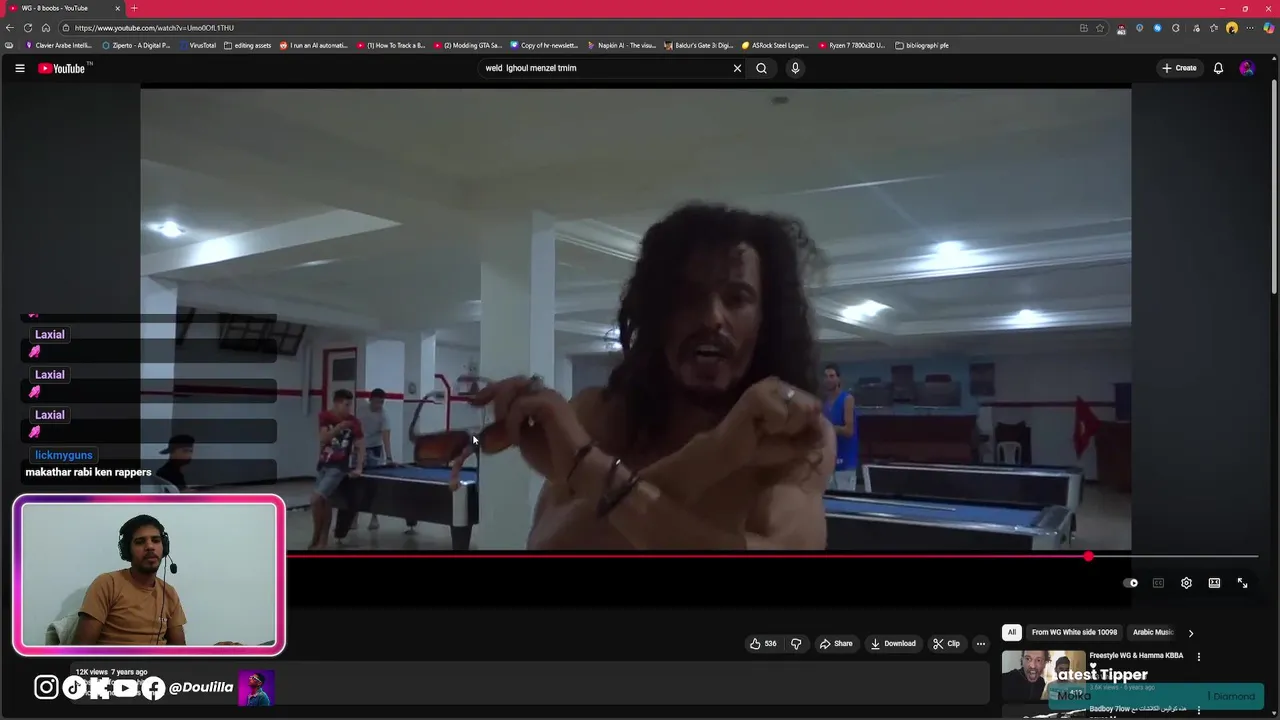
Task: Open the Copilot icon in browser toolbar
Action: coord(1269,28)
